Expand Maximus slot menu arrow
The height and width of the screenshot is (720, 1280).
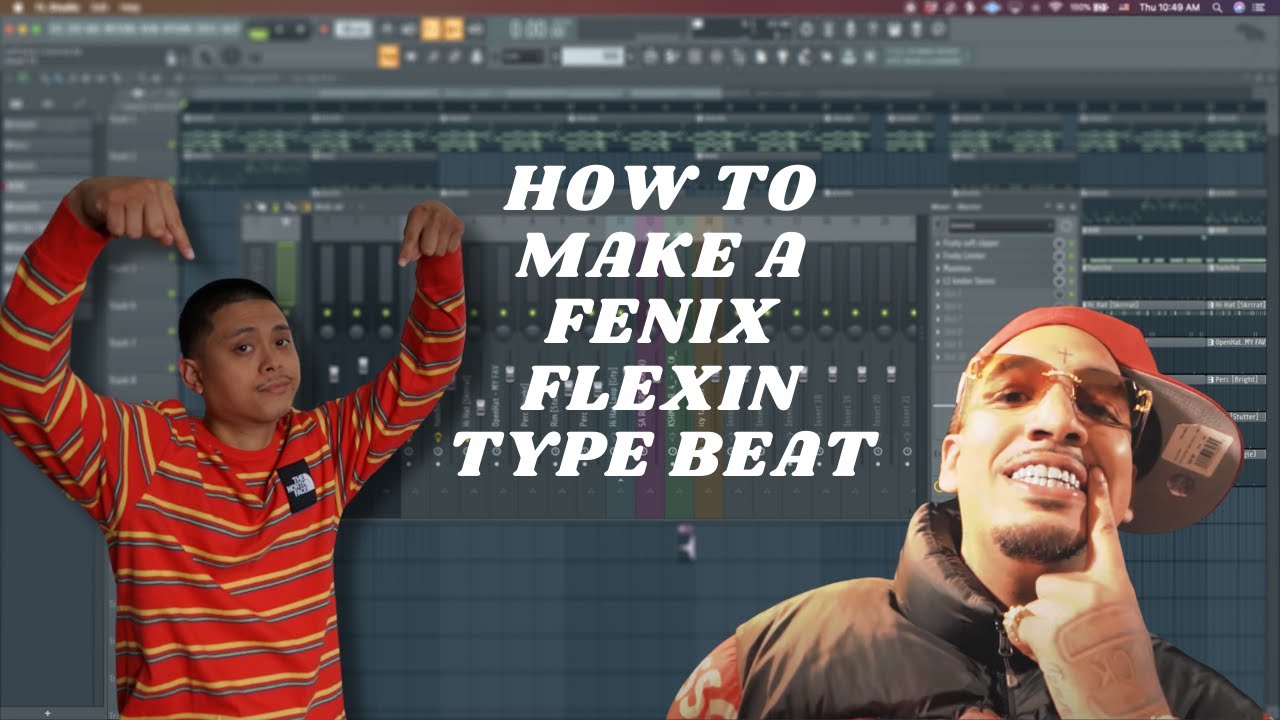pos(937,269)
